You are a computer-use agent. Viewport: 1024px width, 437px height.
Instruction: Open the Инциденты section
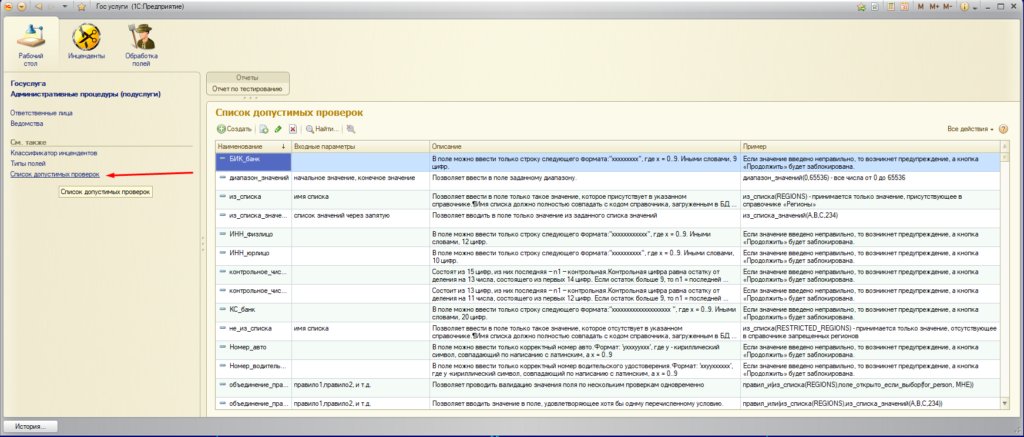[86, 43]
